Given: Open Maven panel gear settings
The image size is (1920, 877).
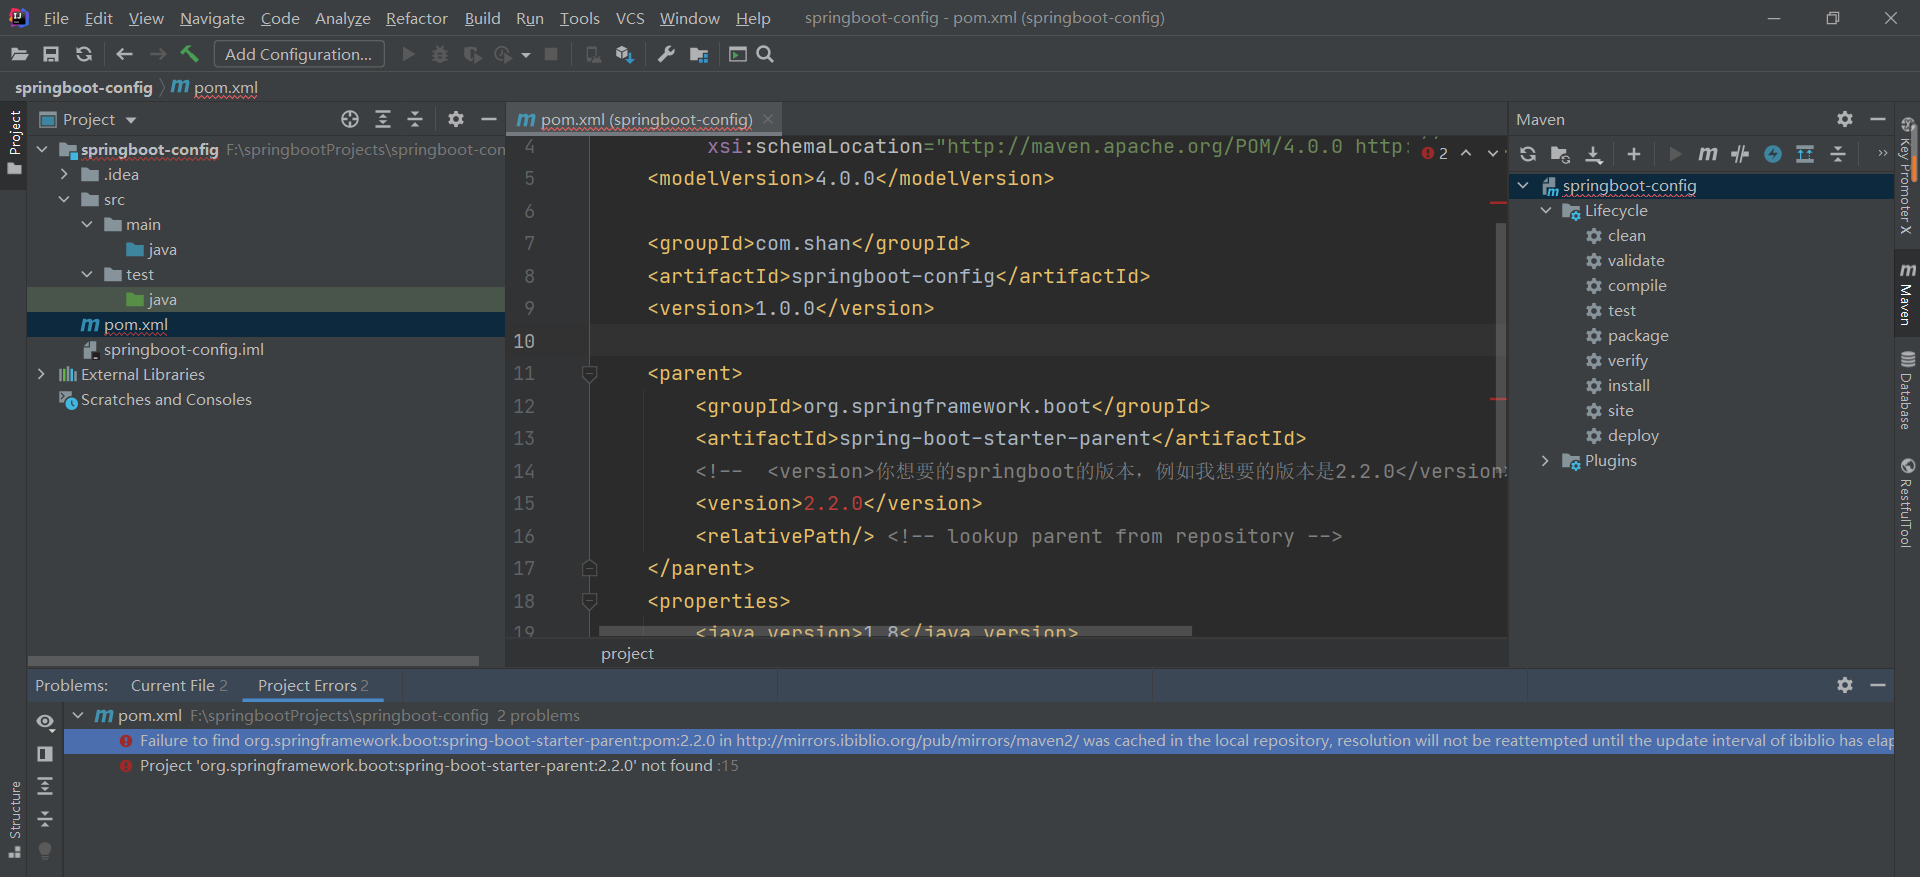Looking at the screenshot, I should 1845,119.
